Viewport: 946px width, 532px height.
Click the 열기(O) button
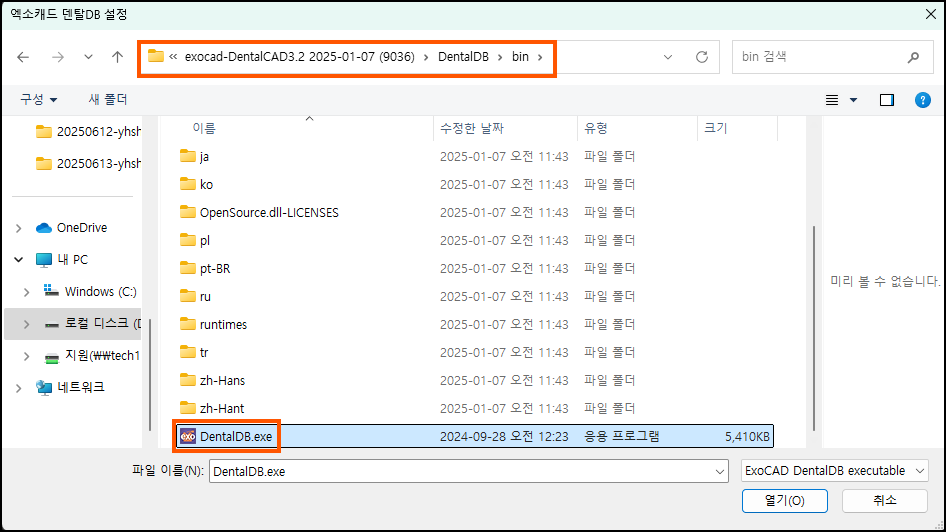pos(784,500)
